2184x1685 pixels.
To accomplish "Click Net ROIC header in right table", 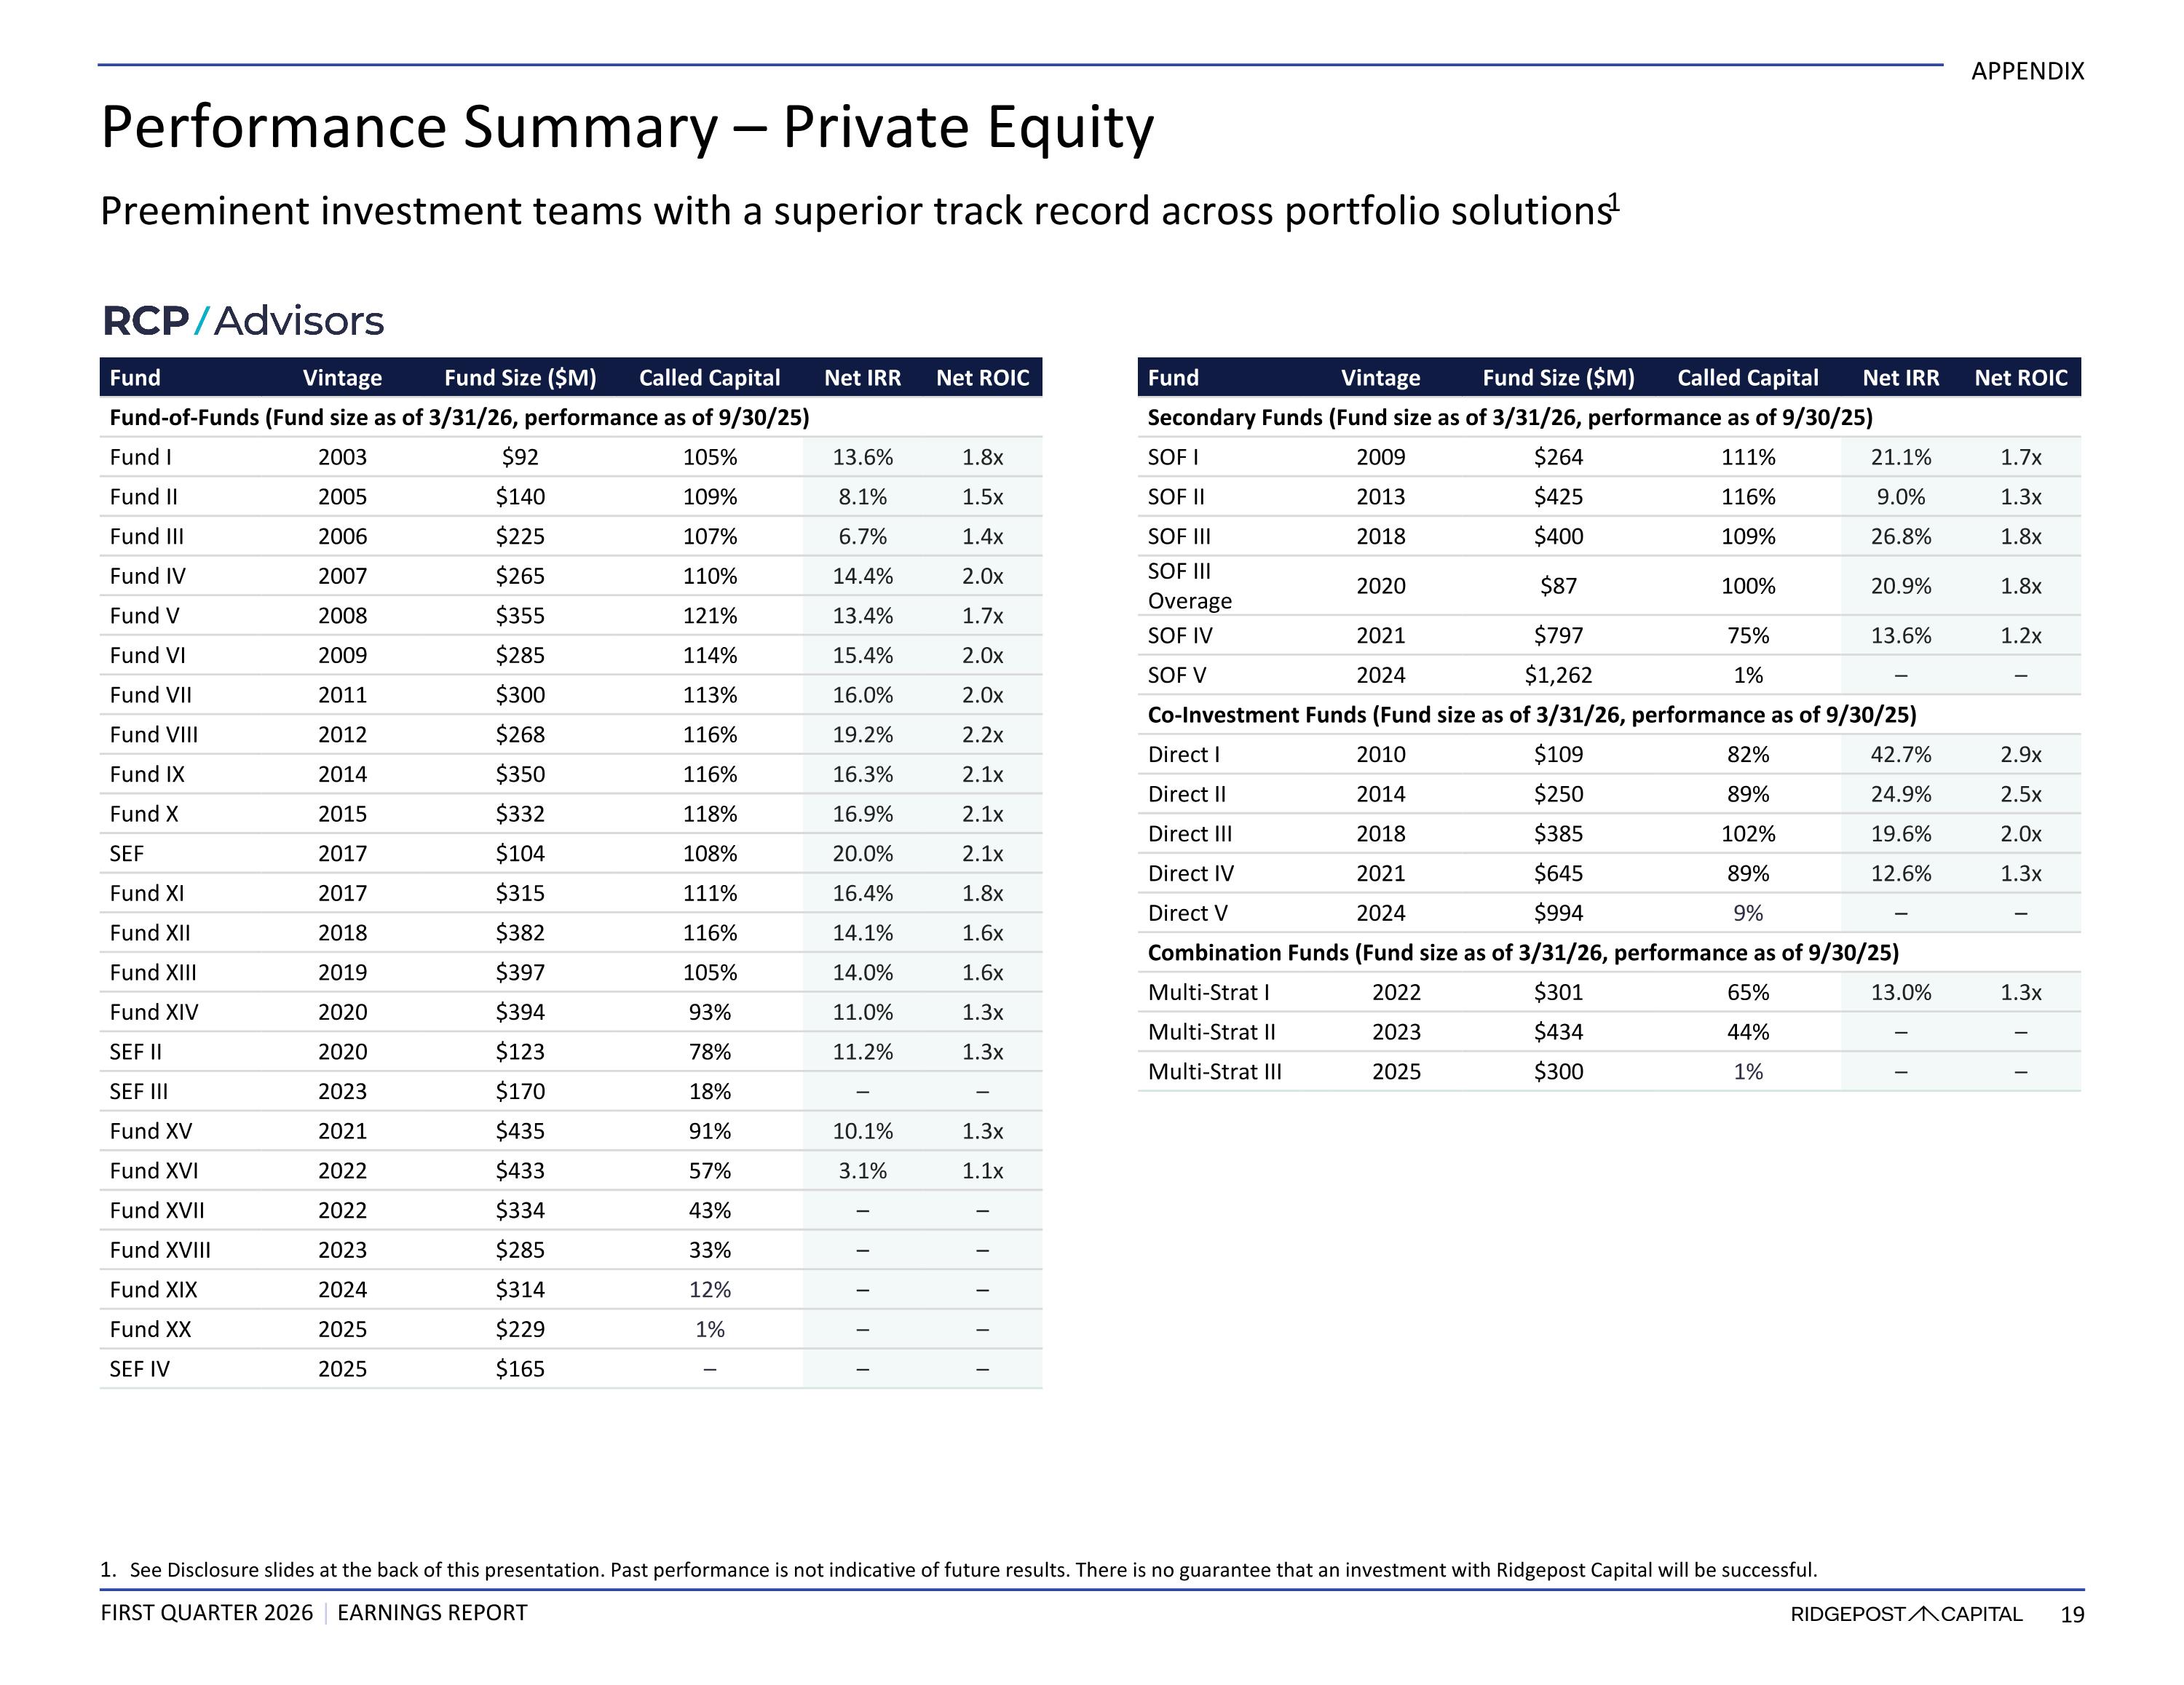I will tap(2020, 378).
